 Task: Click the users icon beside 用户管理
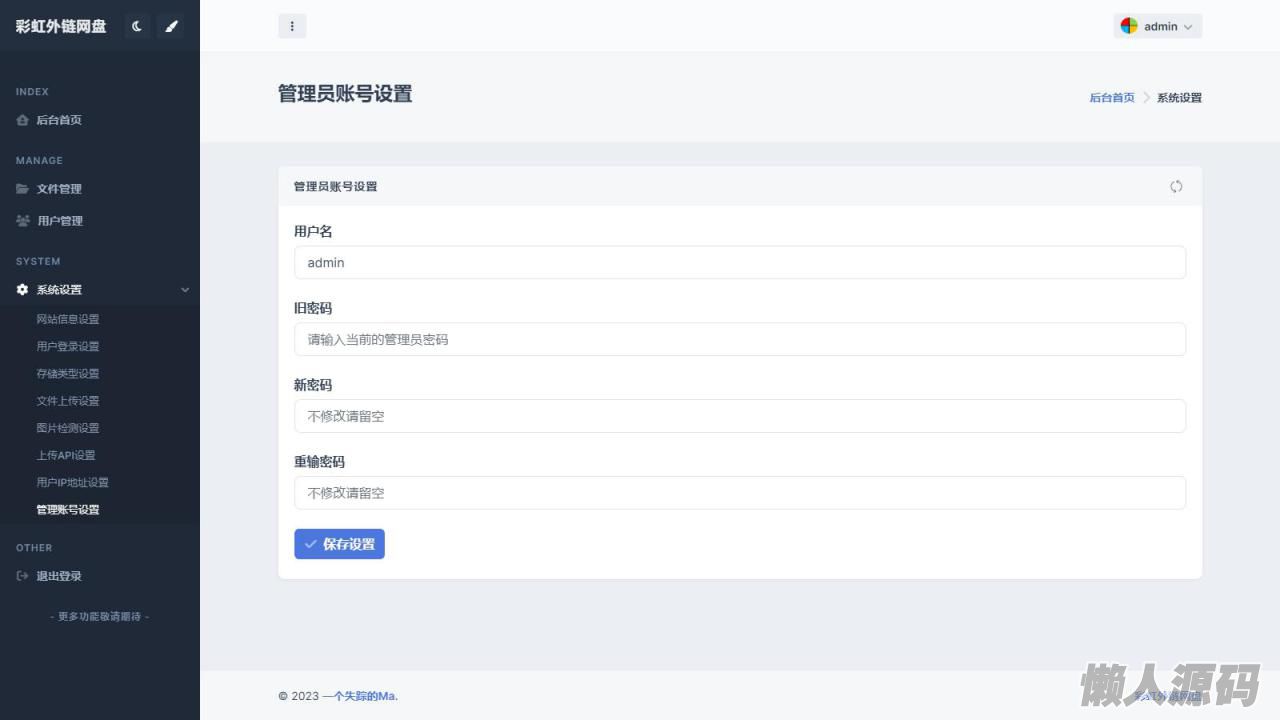click(x=23, y=221)
